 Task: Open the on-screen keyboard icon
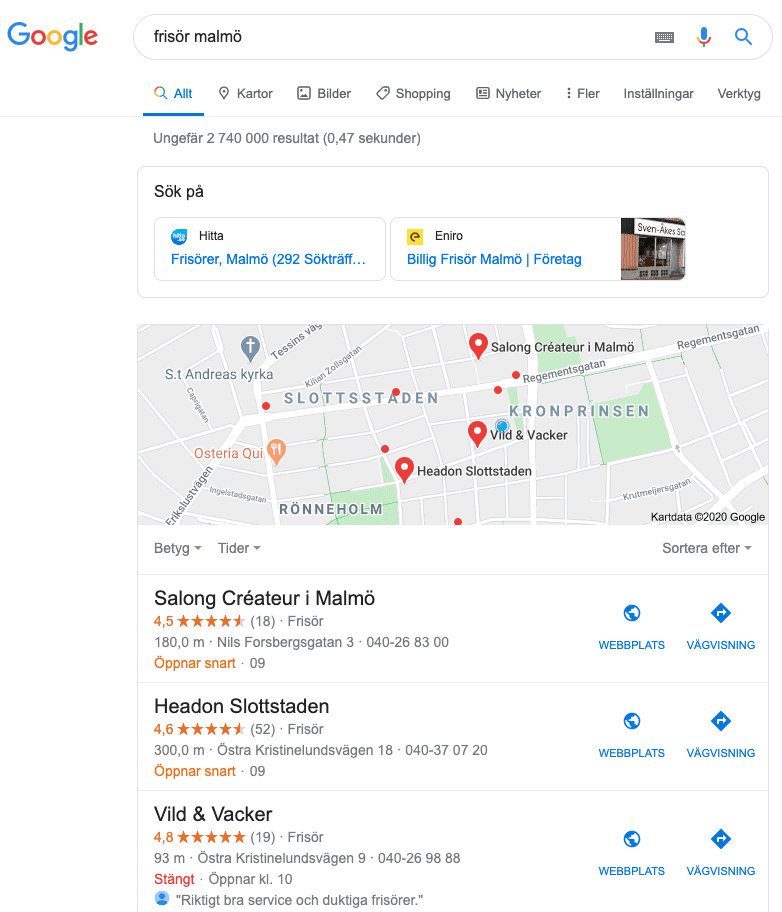pyautogui.click(x=664, y=37)
